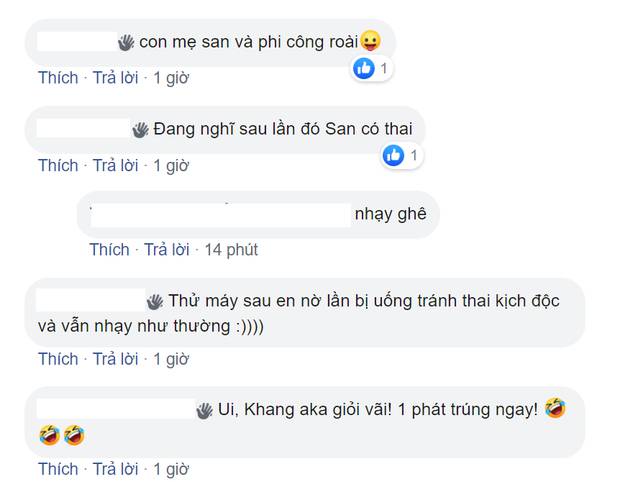Click waving hand icon in 'Ui, Khang' comment
The height and width of the screenshot is (482, 620).
204,409
